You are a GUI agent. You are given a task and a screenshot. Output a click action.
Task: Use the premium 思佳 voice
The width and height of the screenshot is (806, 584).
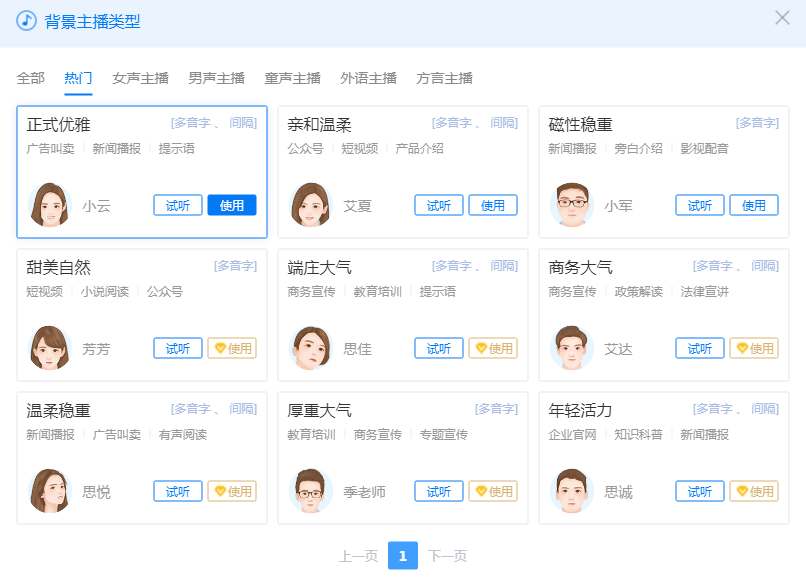(x=493, y=349)
